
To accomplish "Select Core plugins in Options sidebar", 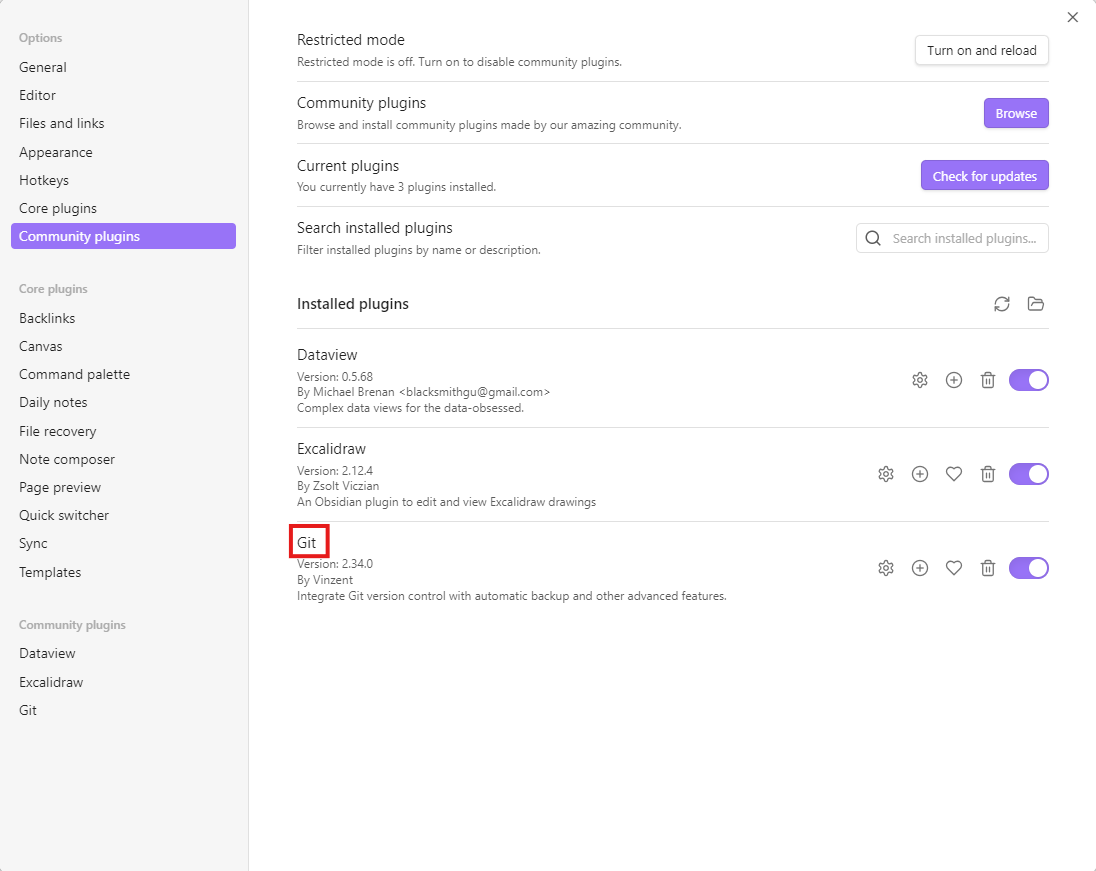I will (x=58, y=208).
